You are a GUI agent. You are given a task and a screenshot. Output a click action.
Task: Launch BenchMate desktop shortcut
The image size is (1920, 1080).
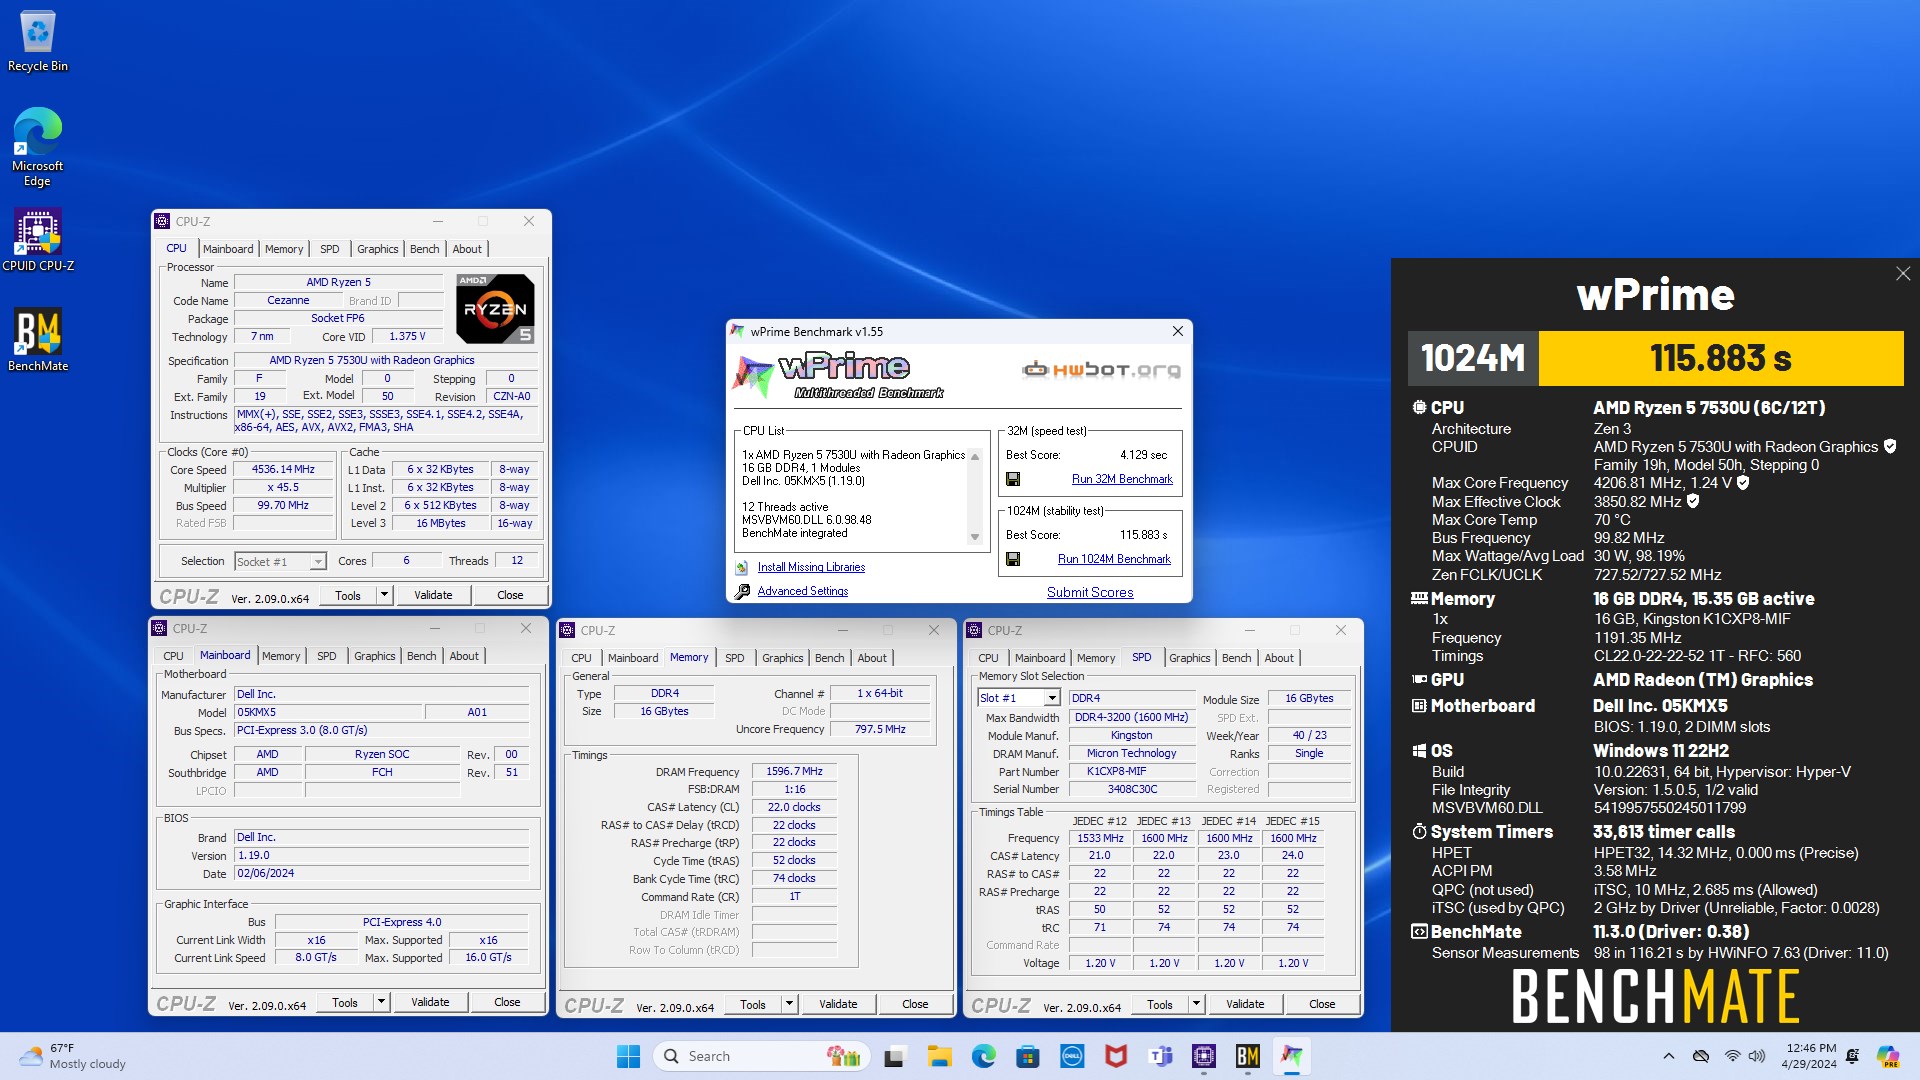[38, 340]
